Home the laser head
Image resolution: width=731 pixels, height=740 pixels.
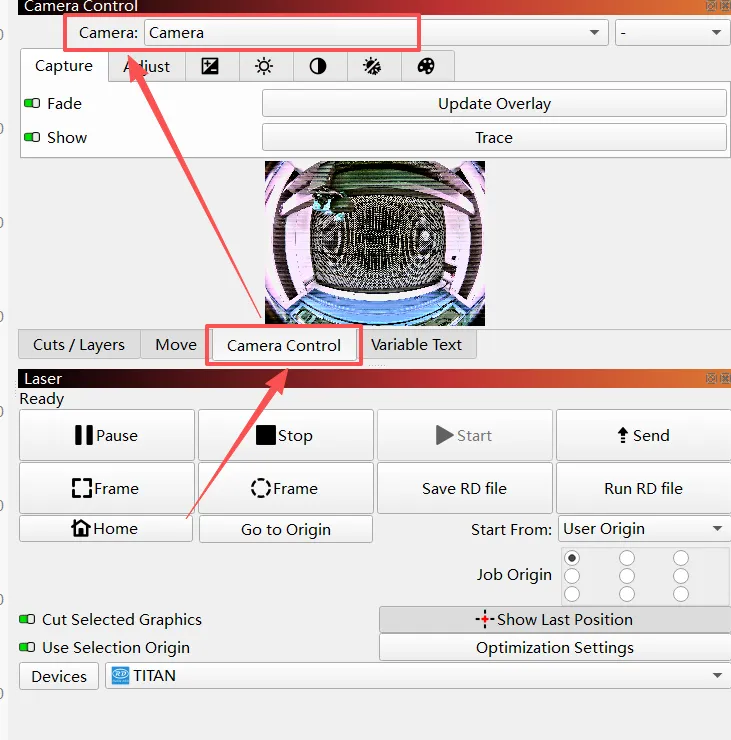106,529
